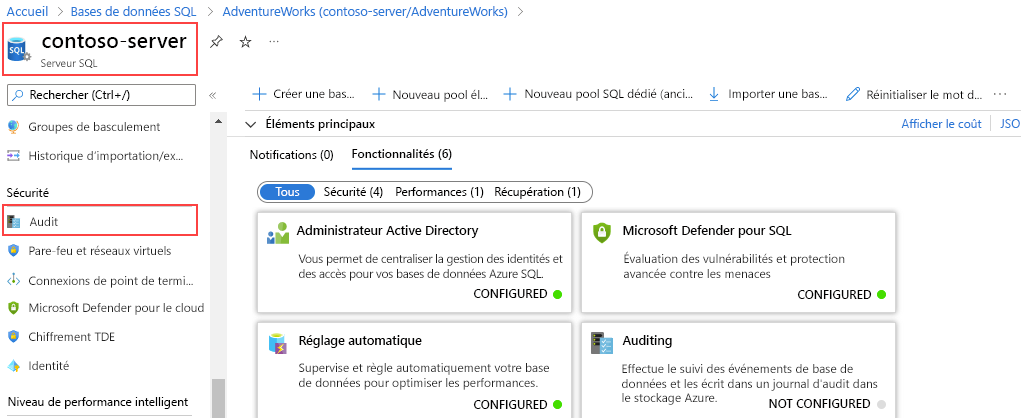Click the Microsoft Defender pour SQL shield icon

point(602,232)
